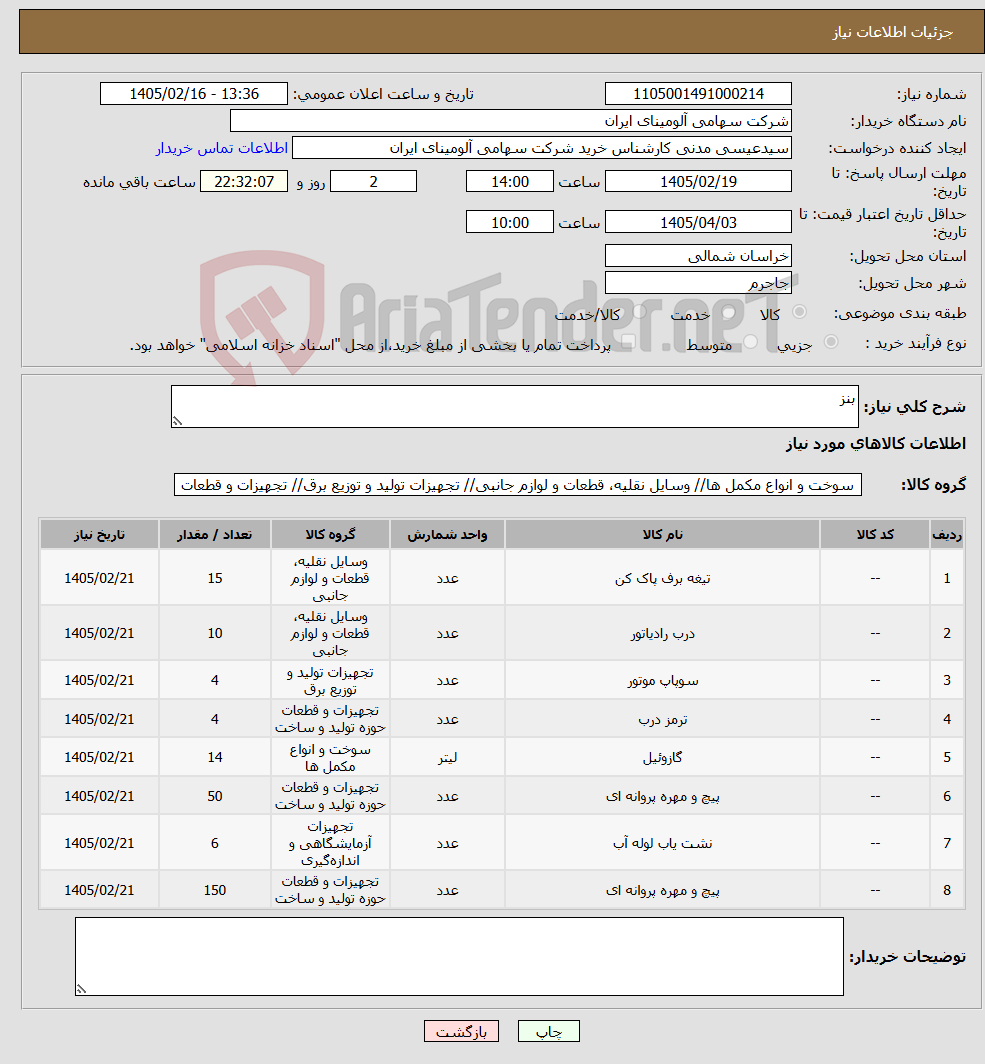Click item name نشت یاب لوله آب

click(x=662, y=843)
